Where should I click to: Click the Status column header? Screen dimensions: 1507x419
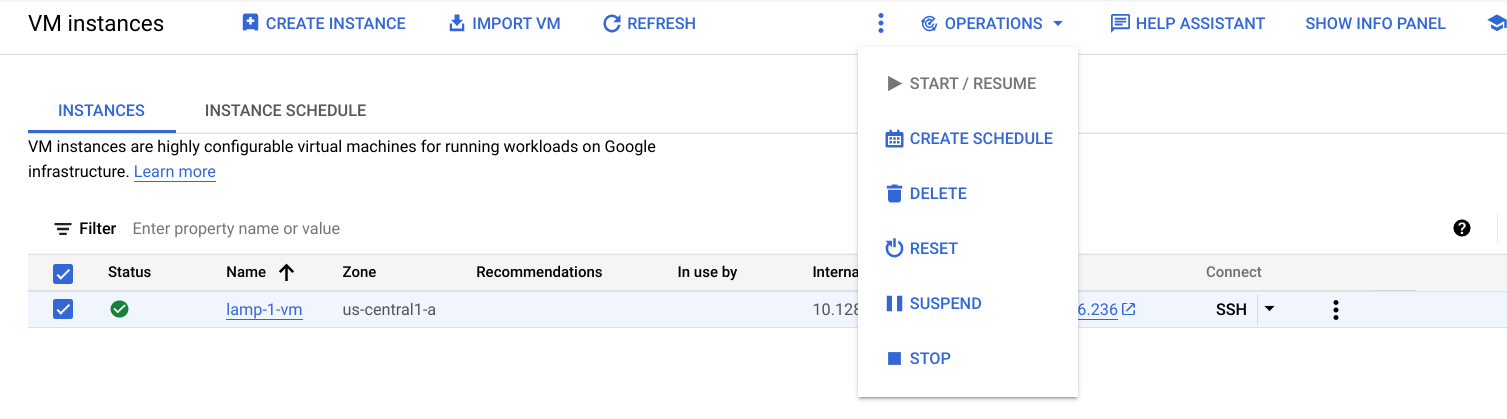129,272
